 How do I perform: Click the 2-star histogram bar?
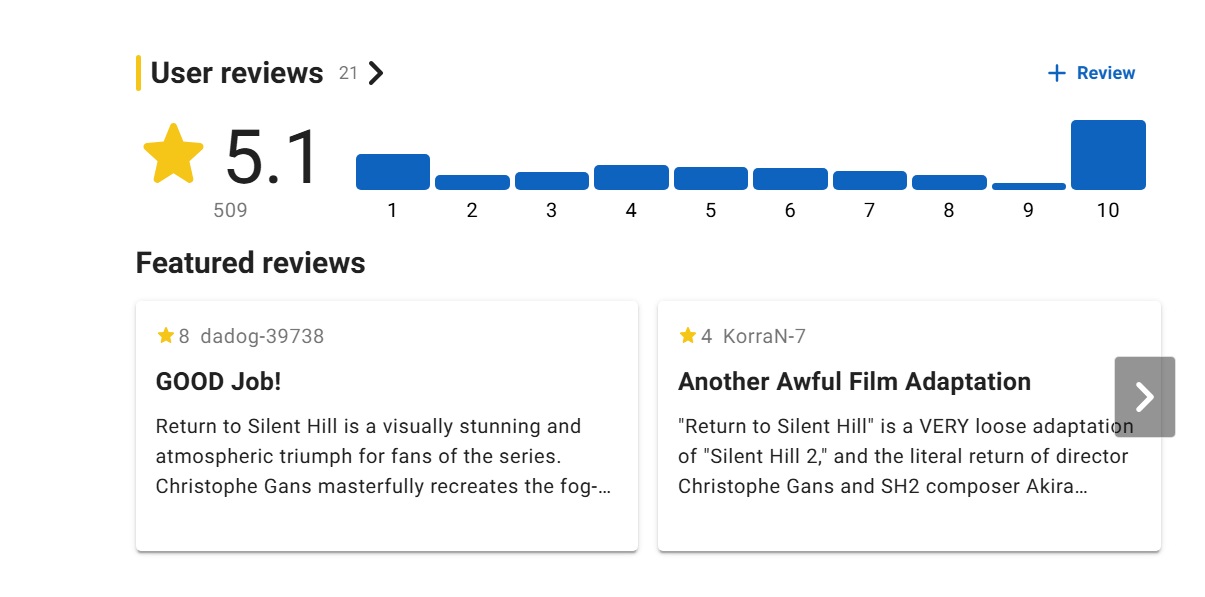472,183
